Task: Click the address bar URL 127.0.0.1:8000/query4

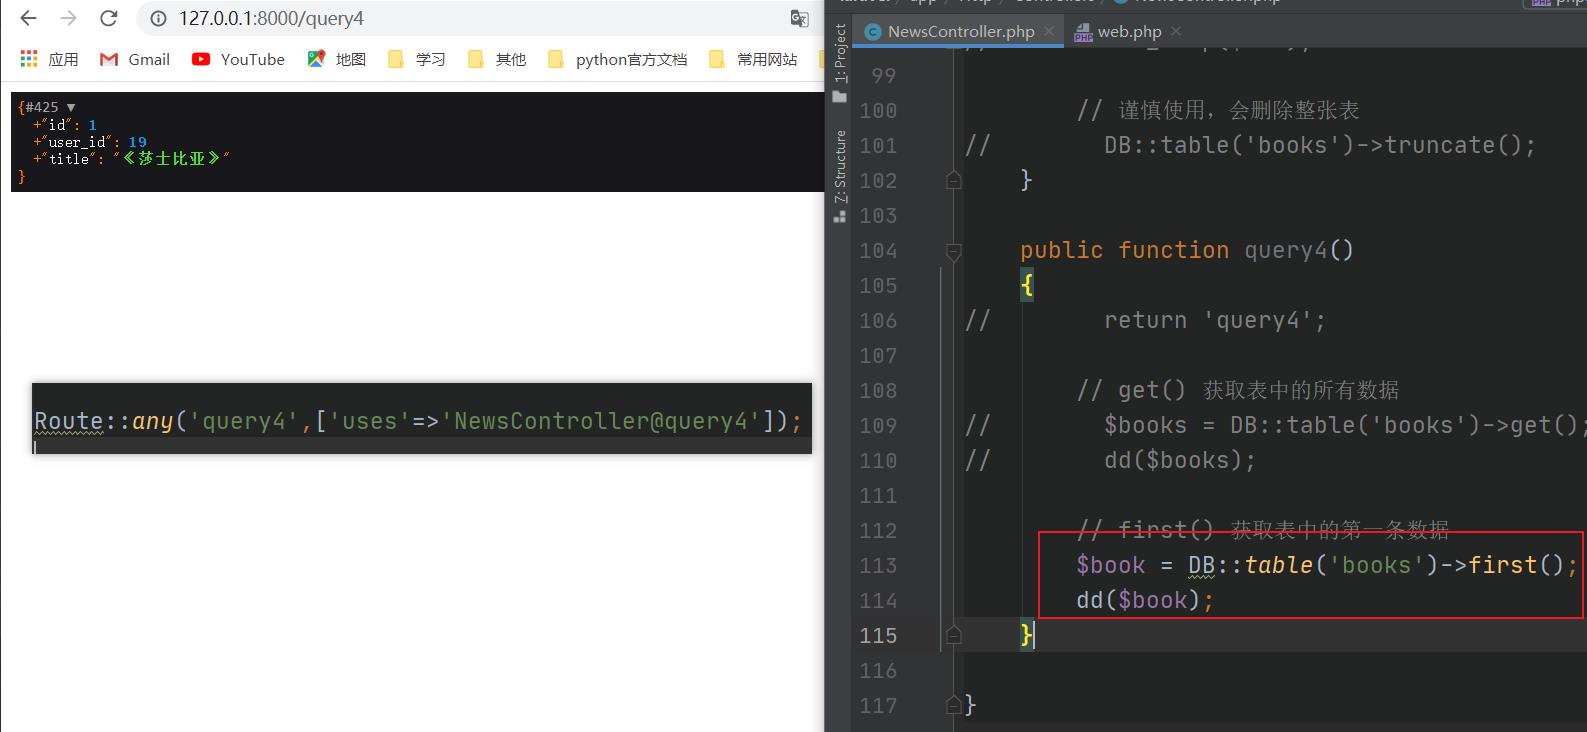Action: tap(271, 18)
